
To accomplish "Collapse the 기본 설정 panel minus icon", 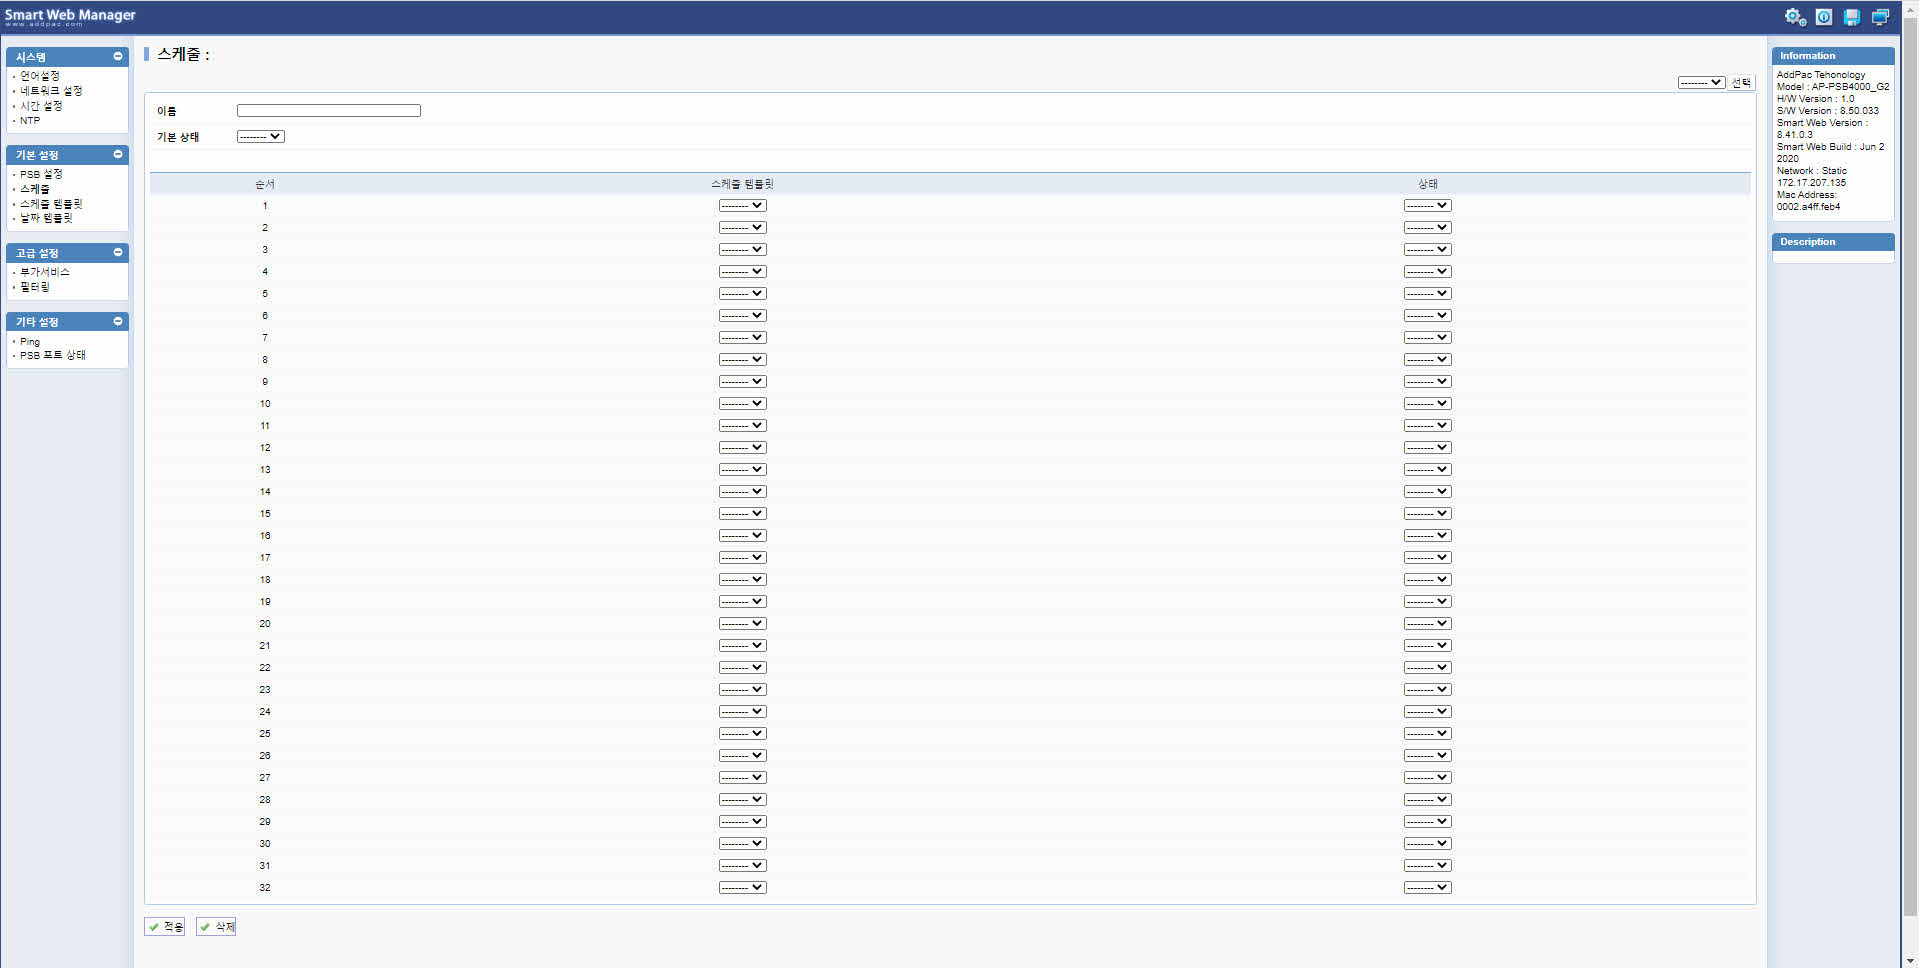I will tap(118, 155).
